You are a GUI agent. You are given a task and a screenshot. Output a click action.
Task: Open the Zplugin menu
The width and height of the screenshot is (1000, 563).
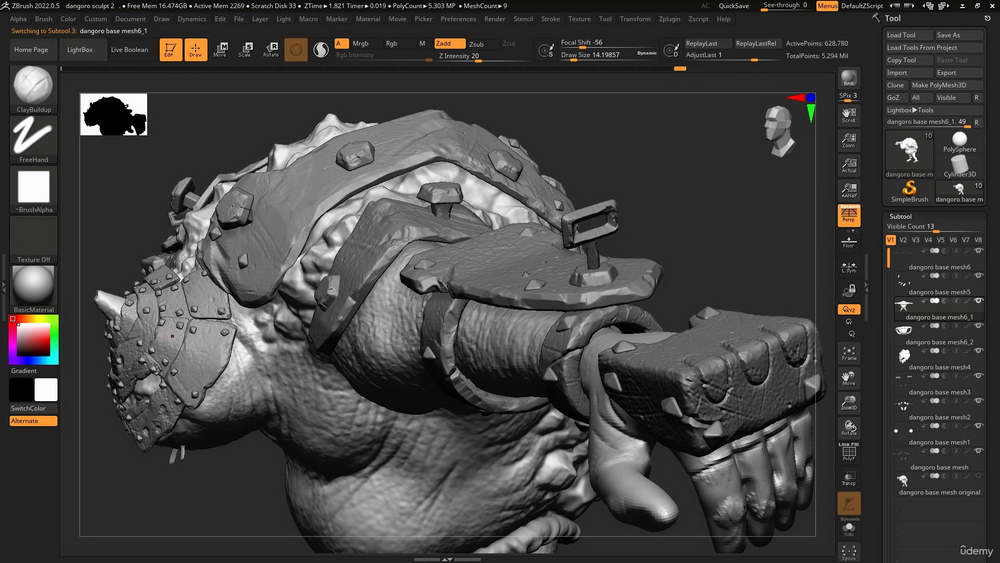pos(669,19)
